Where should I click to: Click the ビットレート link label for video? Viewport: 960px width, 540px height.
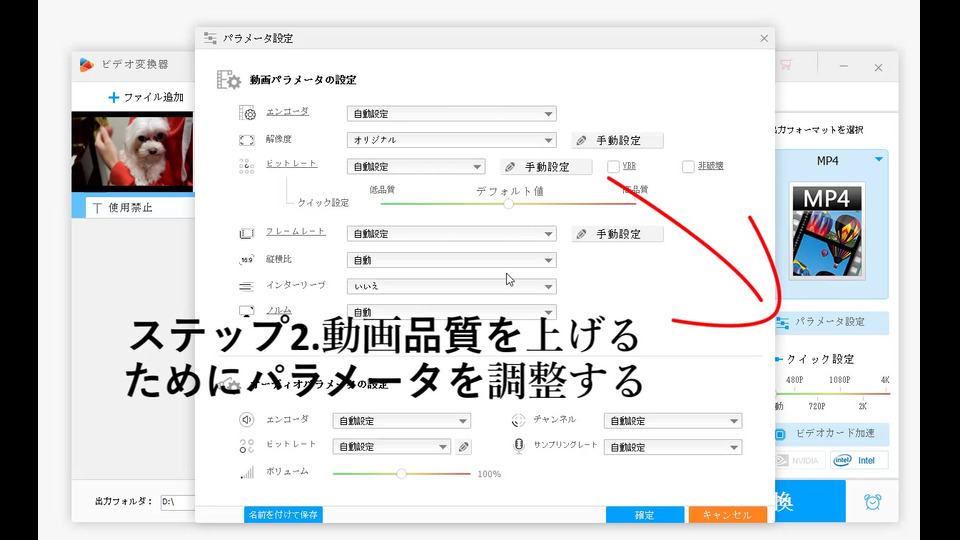tap(291, 163)
